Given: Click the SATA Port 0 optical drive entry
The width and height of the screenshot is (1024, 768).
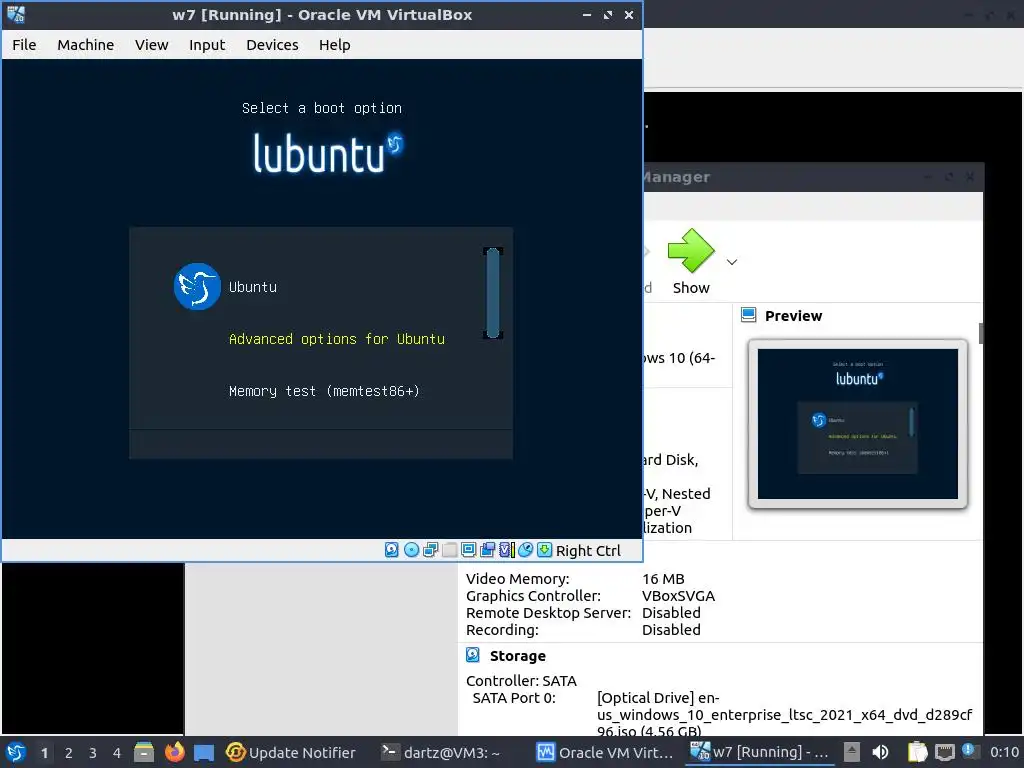Looking at the screenshot, I should coord(784,714).
